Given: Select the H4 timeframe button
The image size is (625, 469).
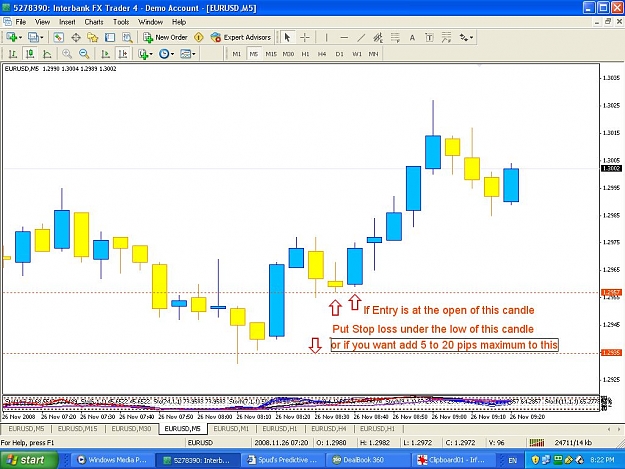Looking at the screenshot, I should tap(322, 54).
